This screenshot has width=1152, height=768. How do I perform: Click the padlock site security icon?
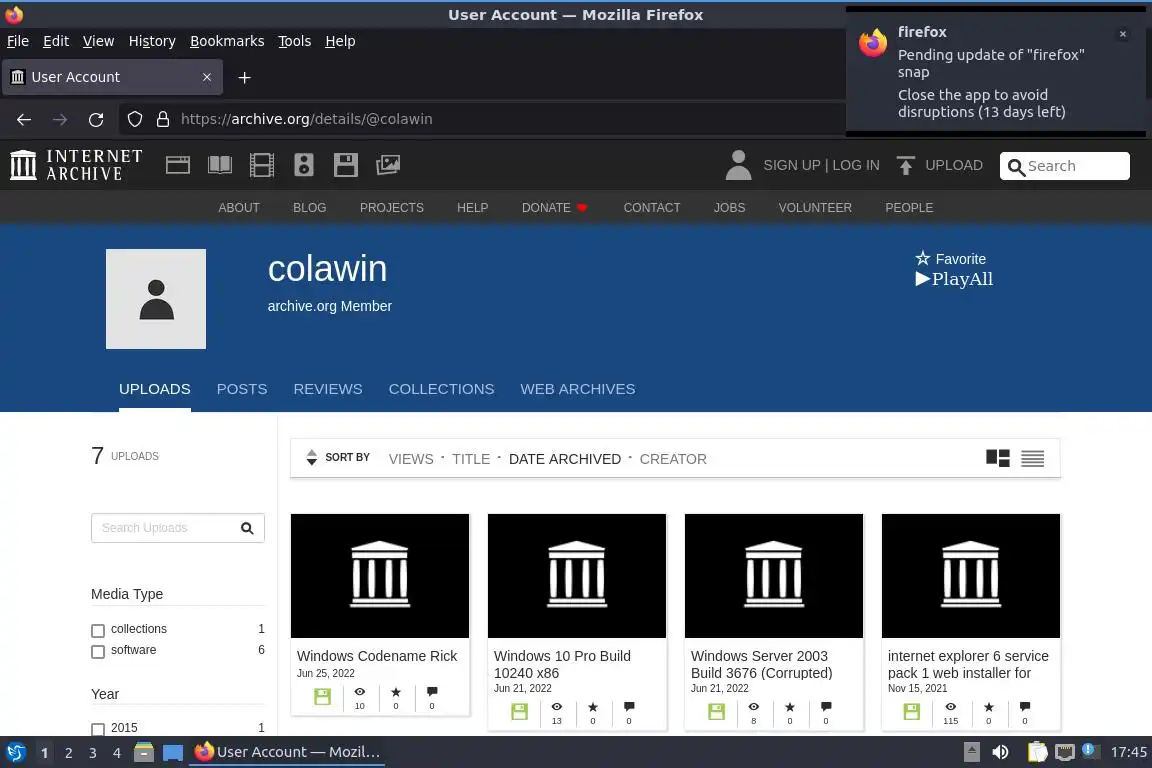tap(163, 119)
